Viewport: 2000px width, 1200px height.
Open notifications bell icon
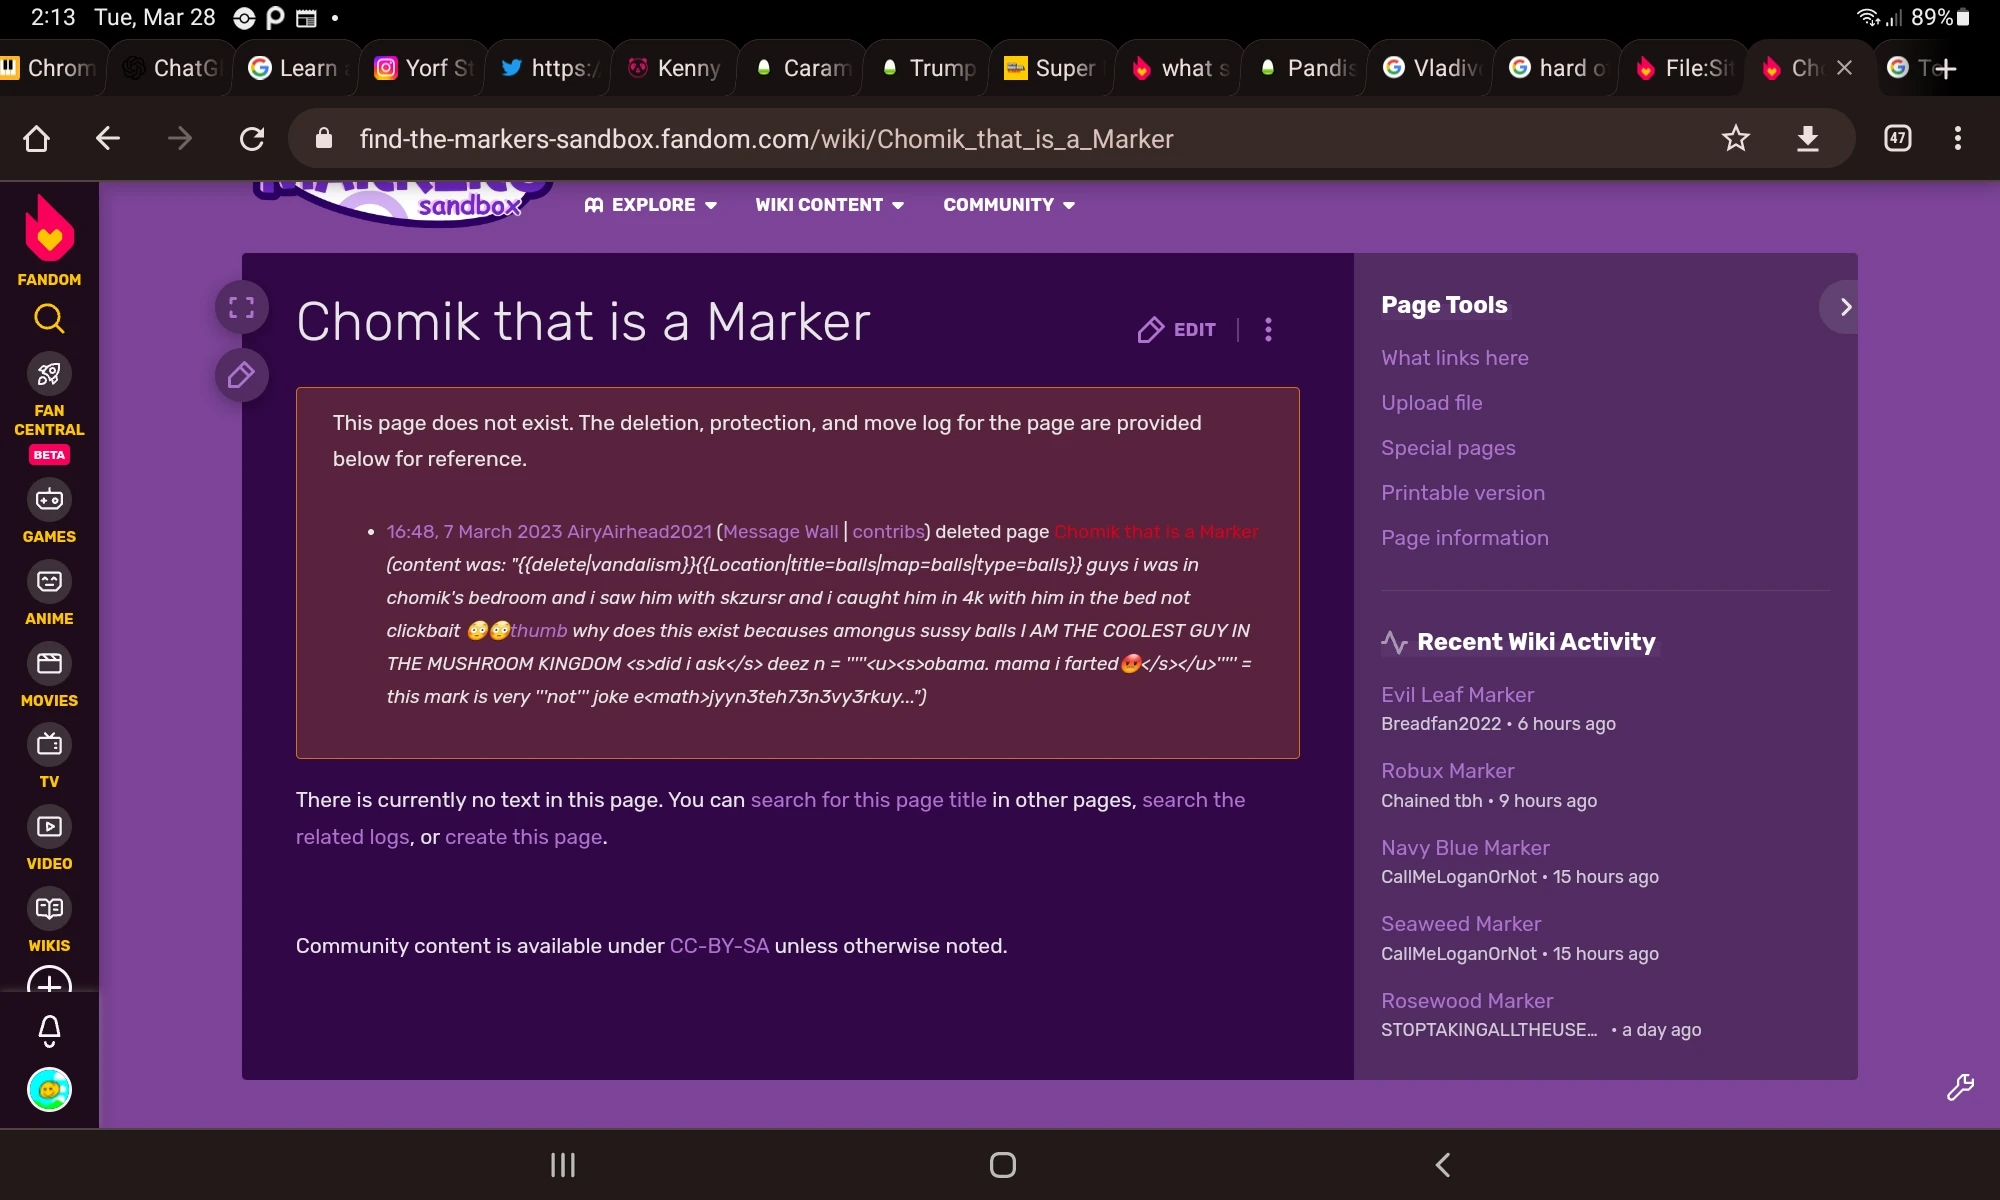click(49, 1029)
